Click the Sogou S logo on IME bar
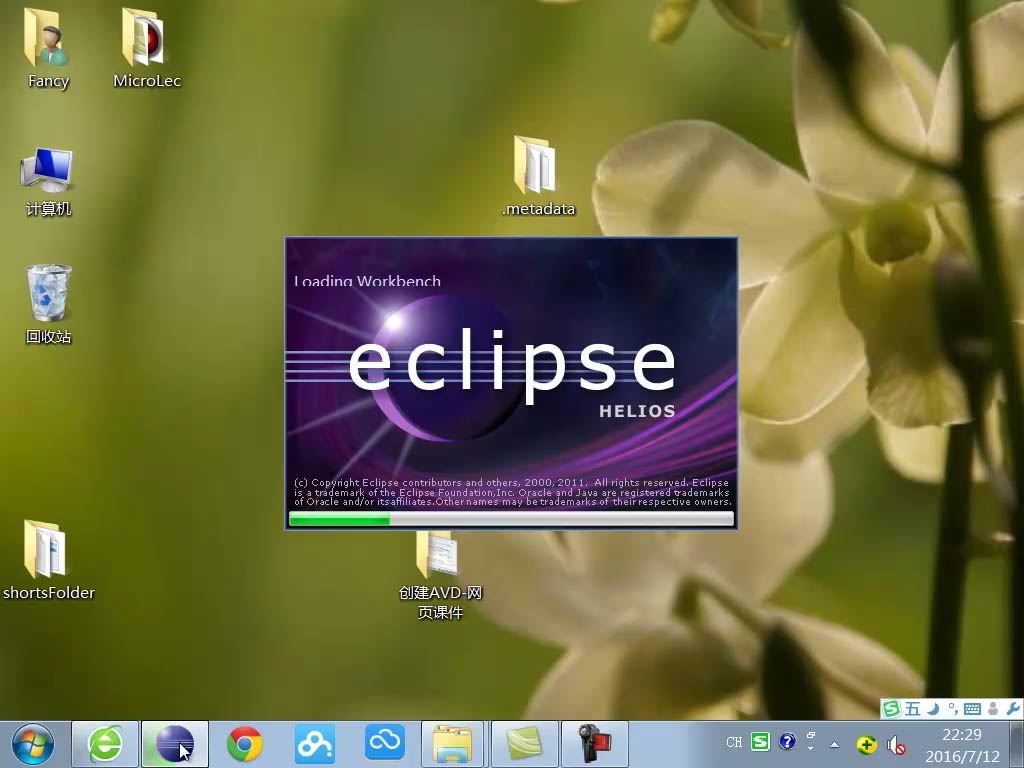 point(891,709)
